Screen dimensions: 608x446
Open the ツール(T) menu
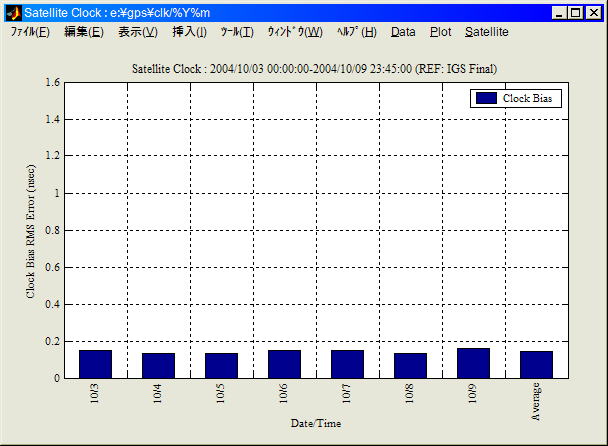click(x=237, y=32)
